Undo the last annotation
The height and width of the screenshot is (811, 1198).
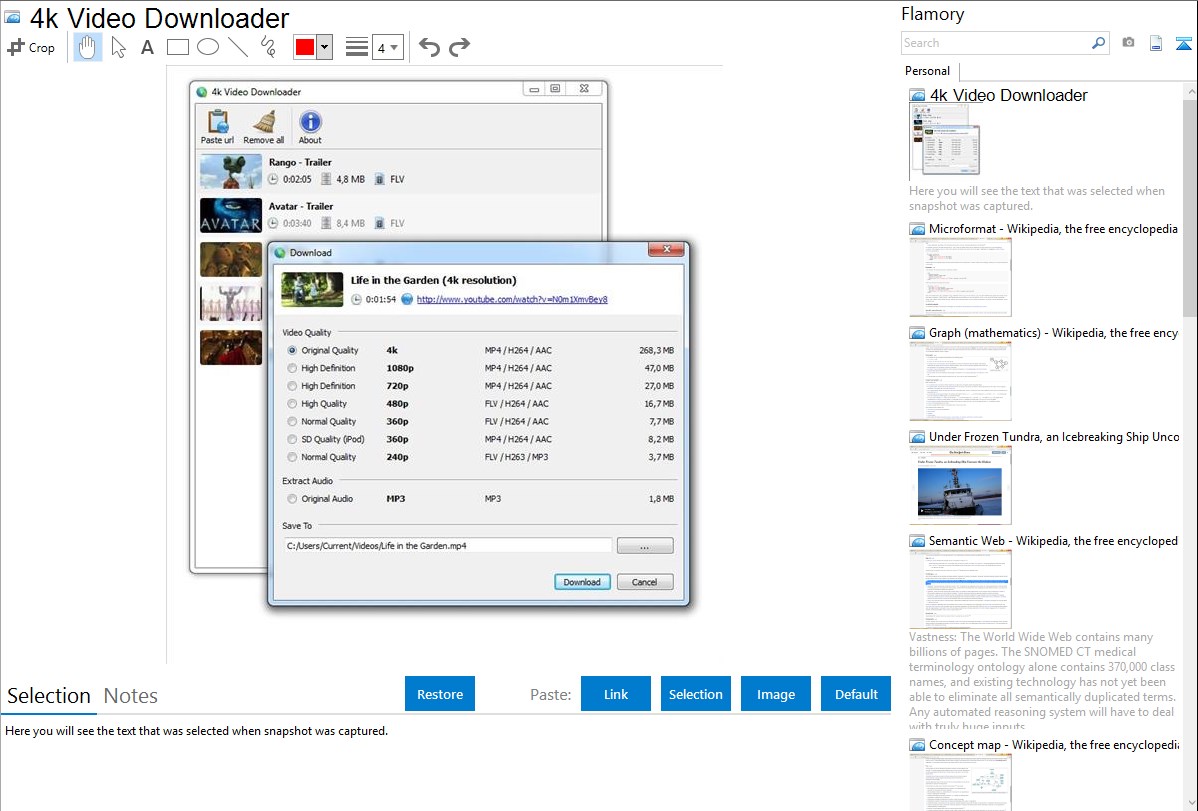[x=429, y=47]
